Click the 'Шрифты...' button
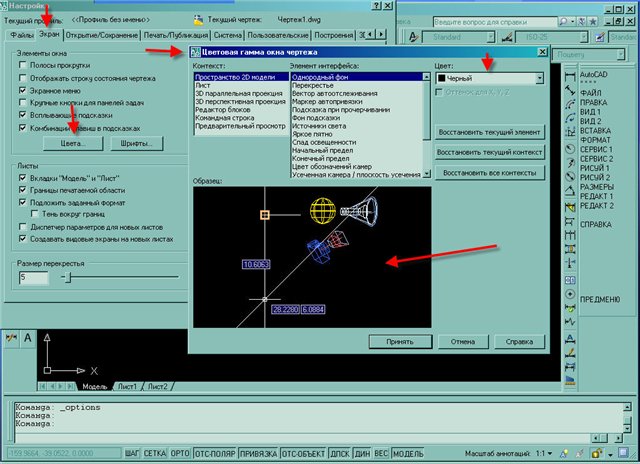The image size is (640, 464). (x=136, y=144)
